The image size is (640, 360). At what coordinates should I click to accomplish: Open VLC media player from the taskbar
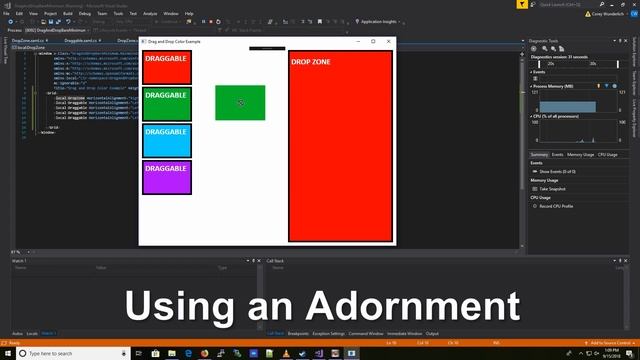click(286, 353)
